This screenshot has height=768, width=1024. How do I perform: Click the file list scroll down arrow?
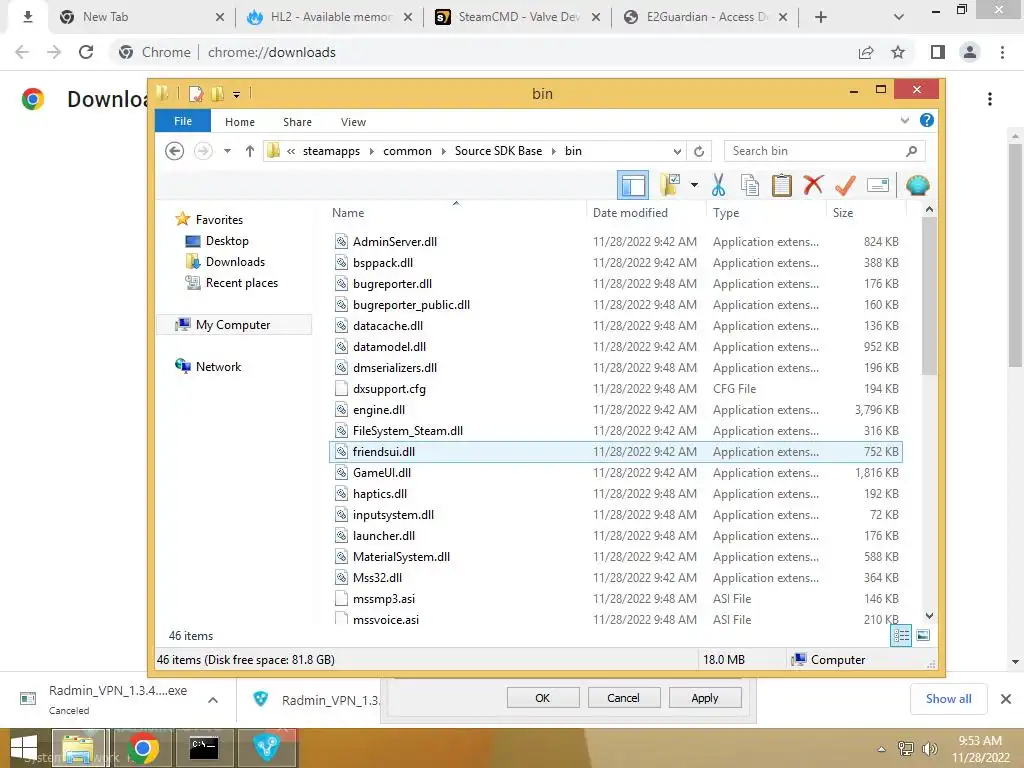coord(929,616)
